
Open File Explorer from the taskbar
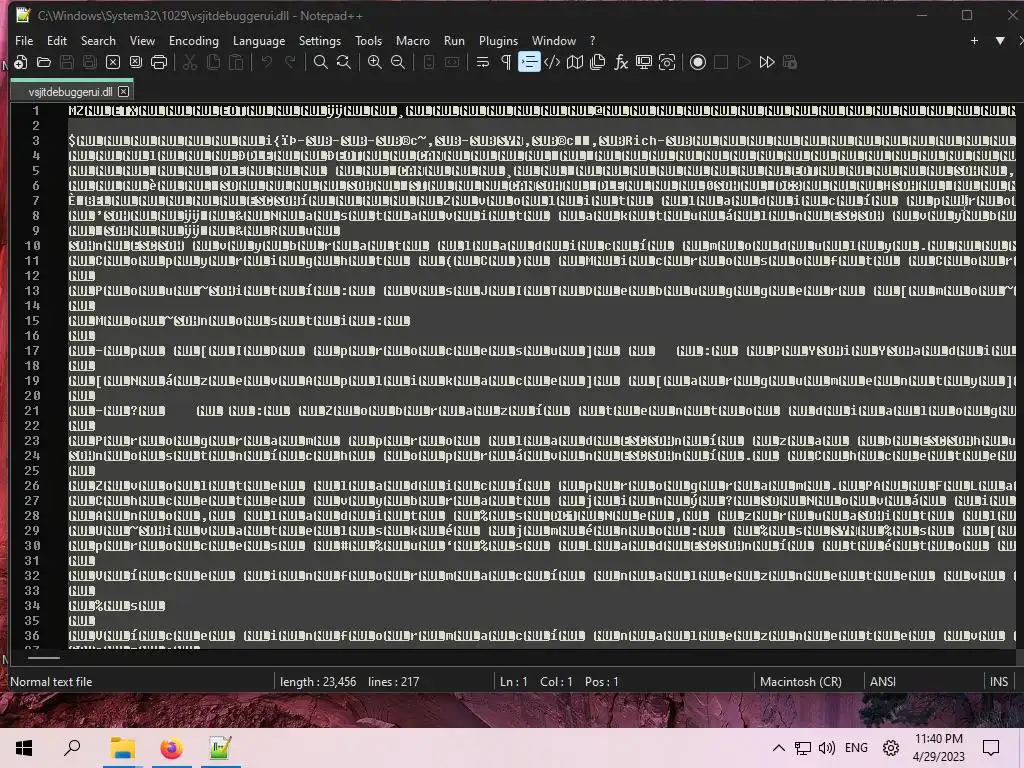(122, 748)
